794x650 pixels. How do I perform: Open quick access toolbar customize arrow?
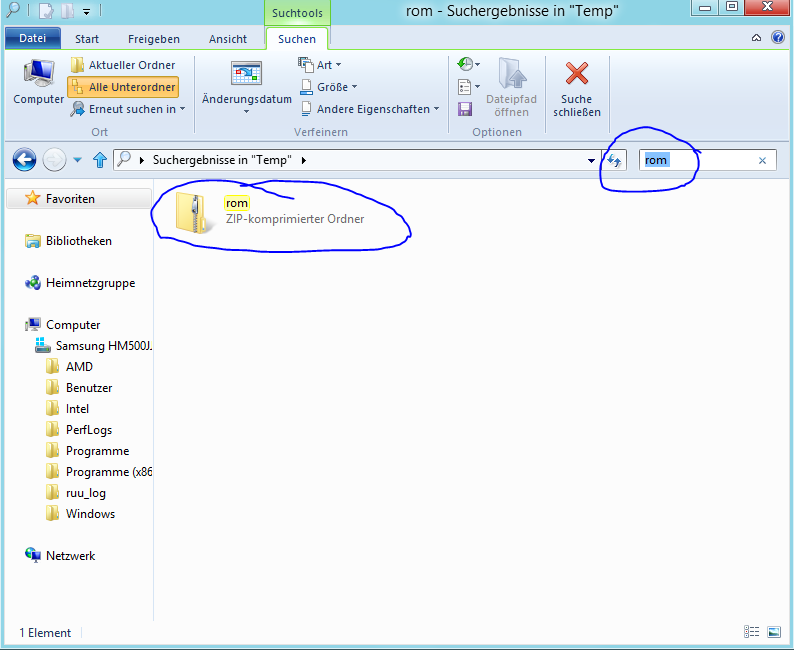(87, 11)
